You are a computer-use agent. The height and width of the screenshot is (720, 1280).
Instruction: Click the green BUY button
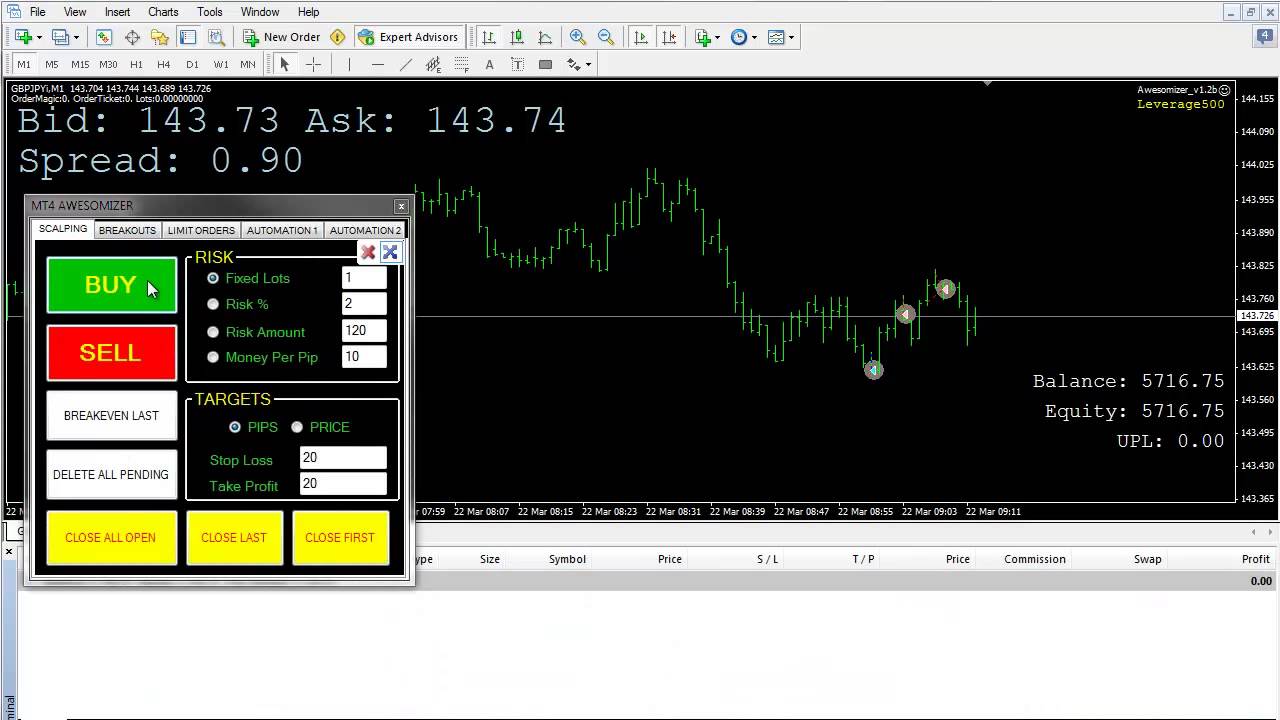coord(111,285)
